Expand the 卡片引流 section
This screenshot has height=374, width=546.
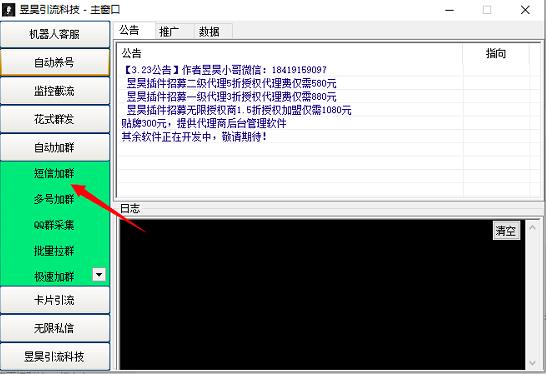(55, 300)
